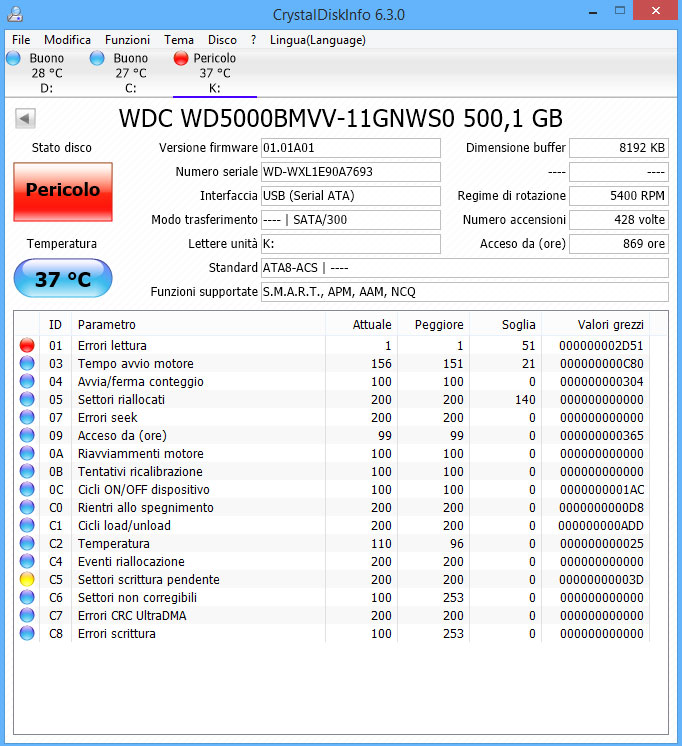The width and height of the screenshot is (682, 746).
Task: Click the blue status circle for Avvia/ferma conteggio
Action: pyautogui.click(x=27, y=381)
